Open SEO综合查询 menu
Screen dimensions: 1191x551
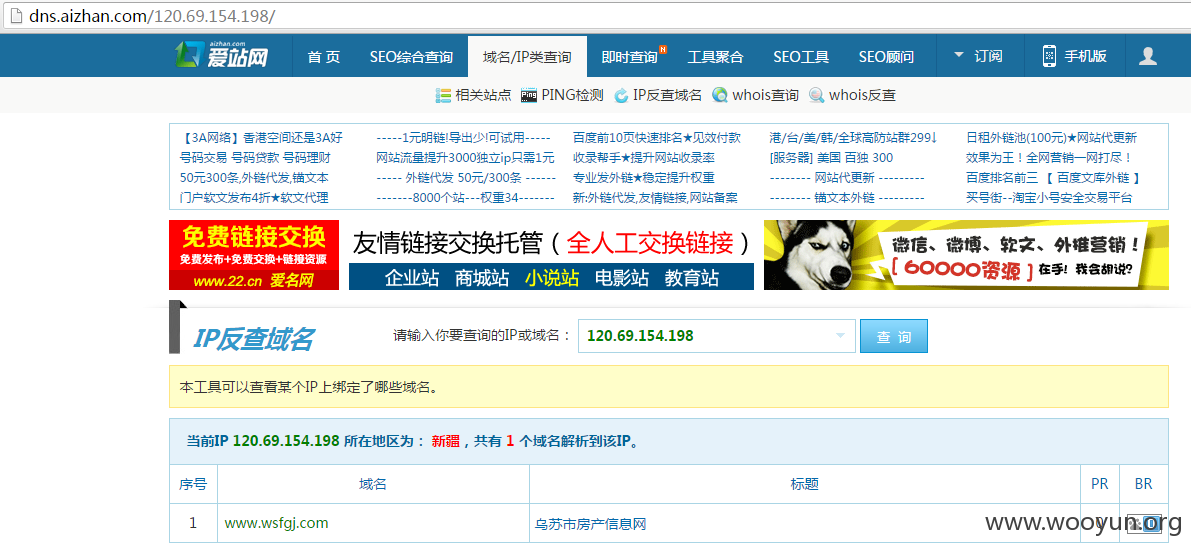(x=411, y=56)
